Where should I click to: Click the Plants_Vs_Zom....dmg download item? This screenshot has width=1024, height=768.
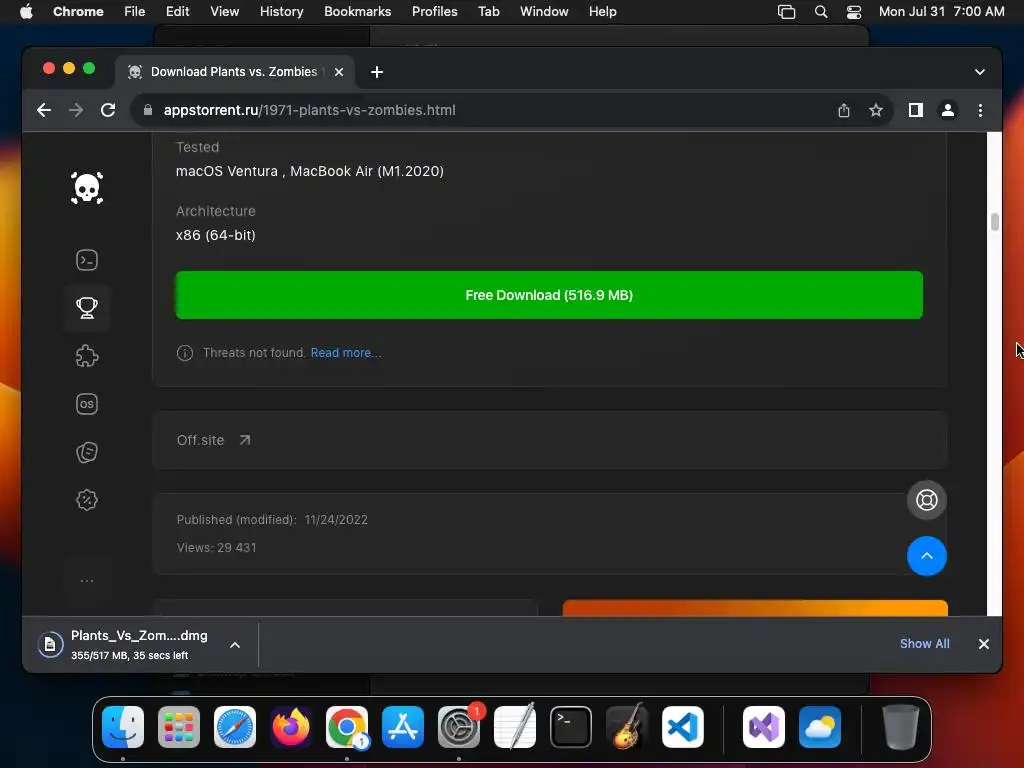140,645
